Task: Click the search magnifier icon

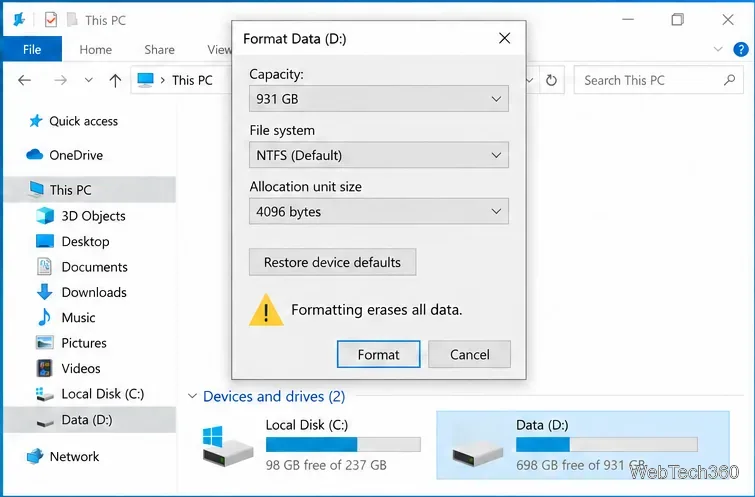Action: point(729,80)
